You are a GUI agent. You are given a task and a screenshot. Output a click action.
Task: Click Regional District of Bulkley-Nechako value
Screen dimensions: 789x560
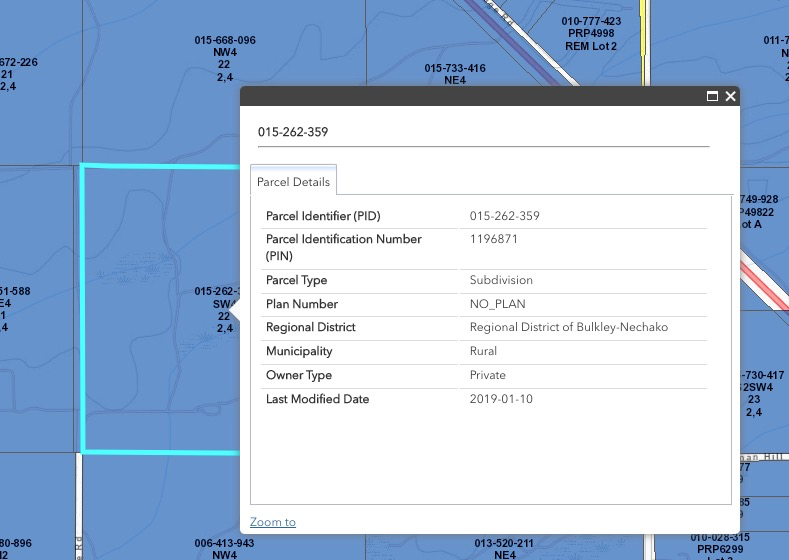568,328
